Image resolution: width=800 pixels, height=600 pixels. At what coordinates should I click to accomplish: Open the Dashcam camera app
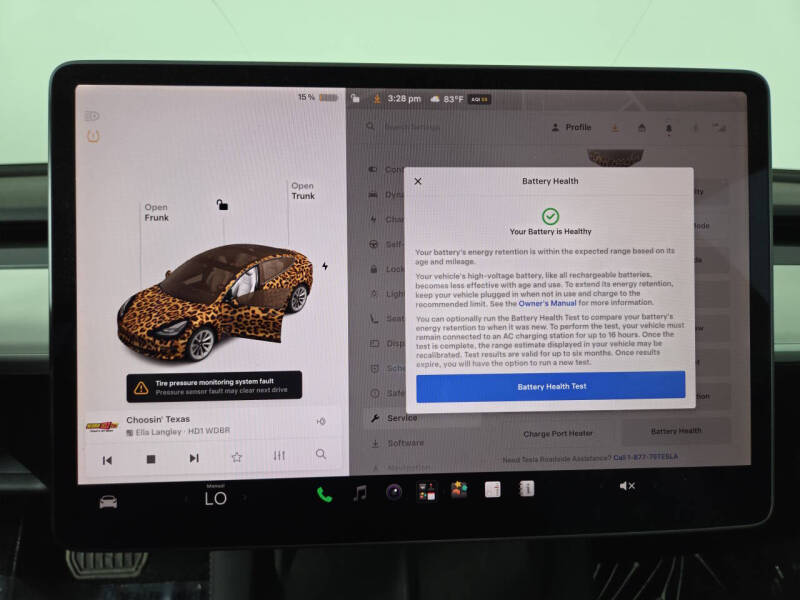pos(394,492)
